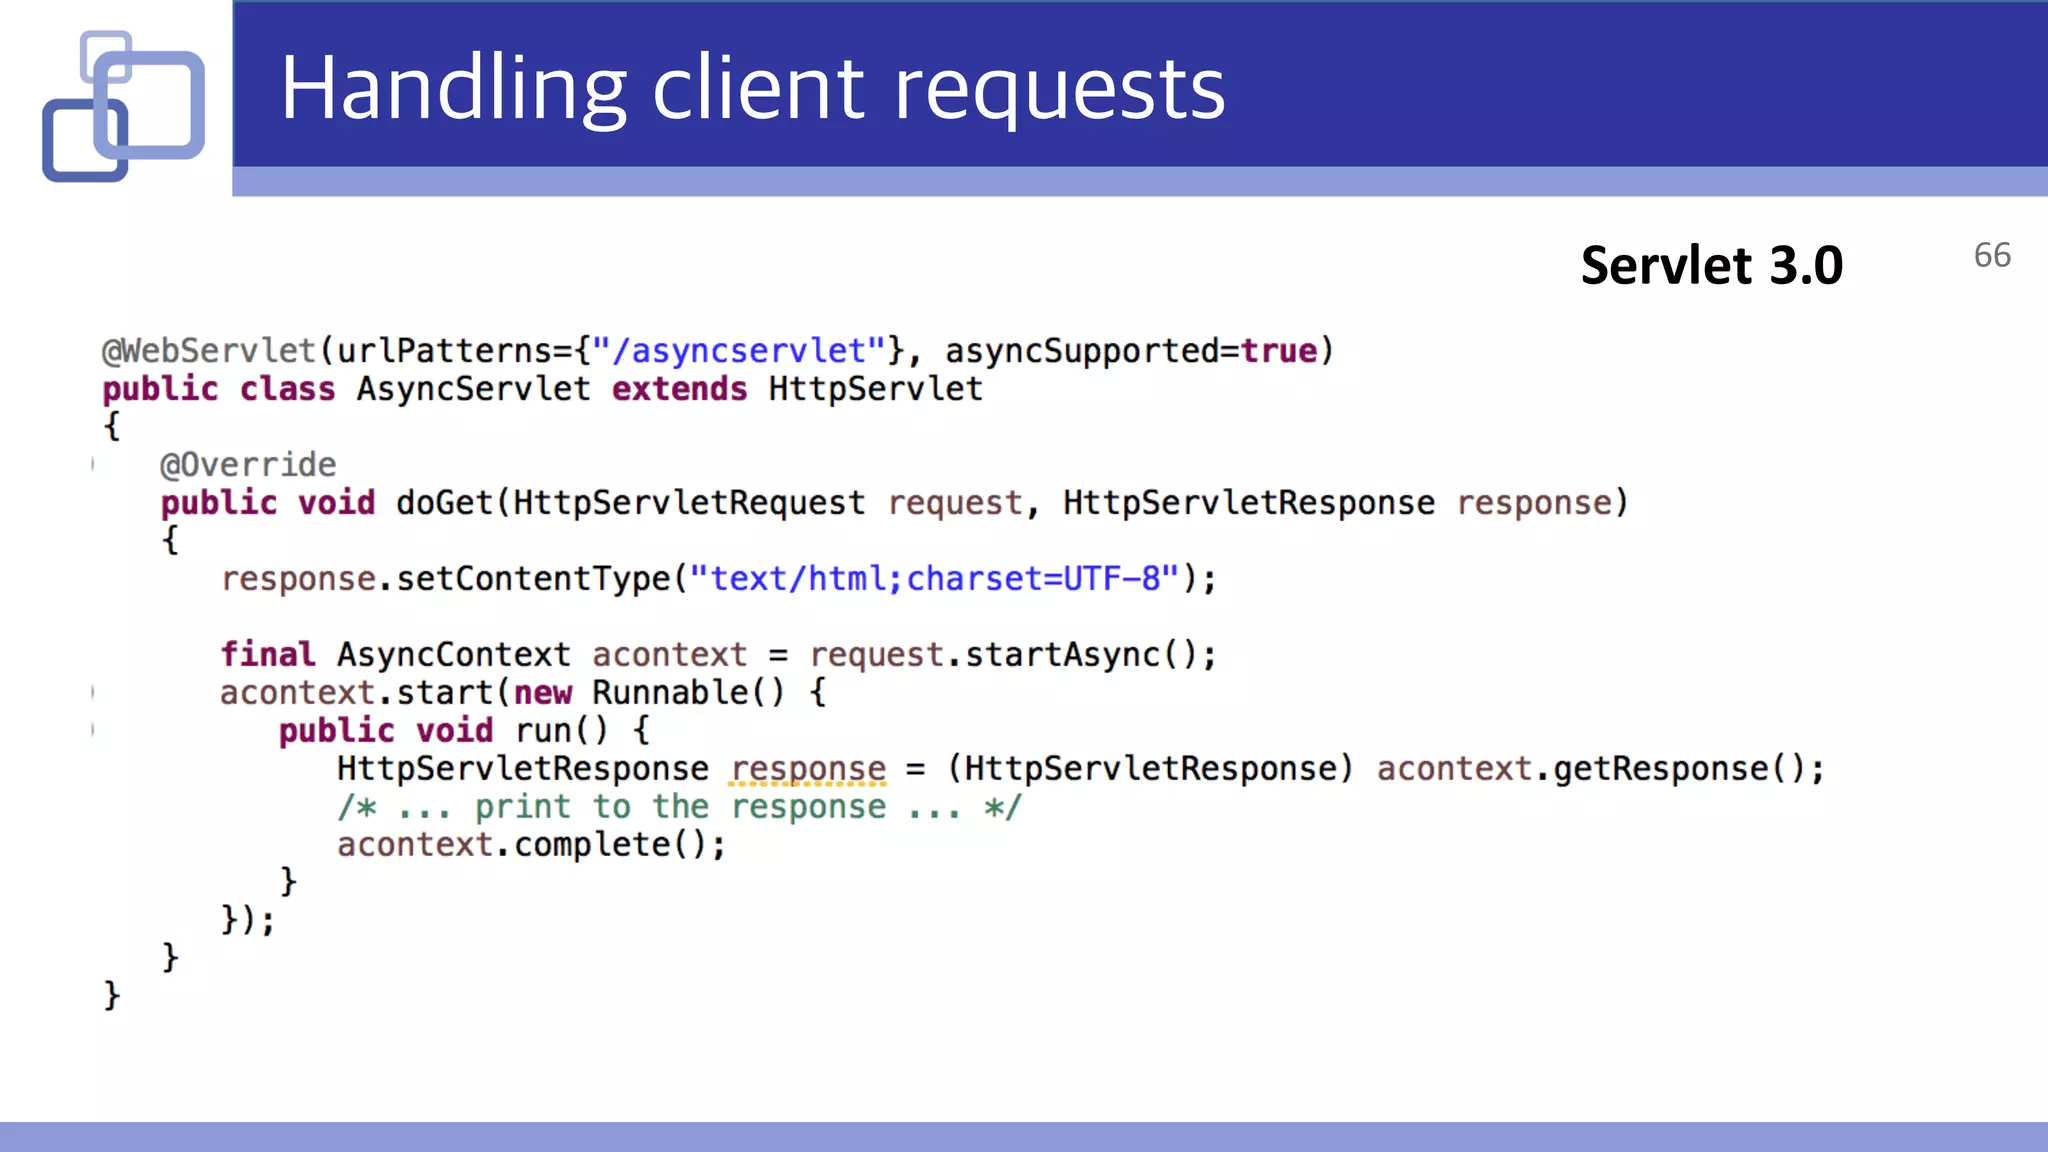Screen dimensions: 2048x1152
Task: Click the 'Servlet 3.0' heading
Action: coord(1711,266)
